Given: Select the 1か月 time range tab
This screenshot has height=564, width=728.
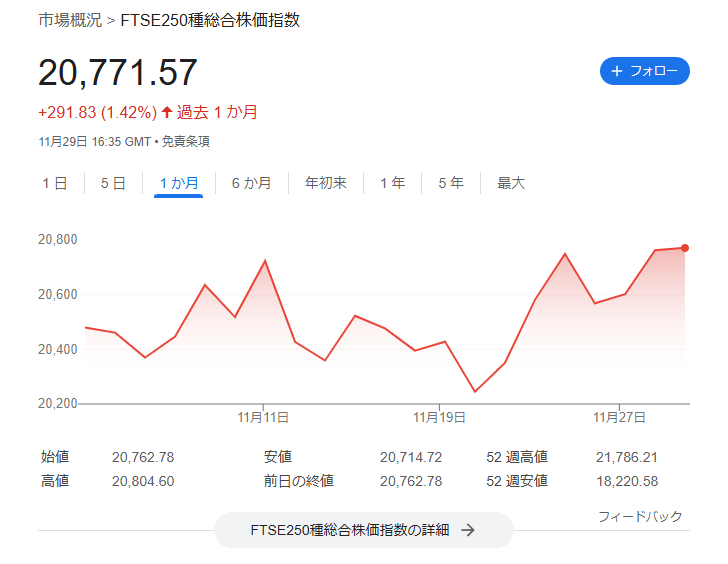Looking at the screenshot, I should coord(179,183).
